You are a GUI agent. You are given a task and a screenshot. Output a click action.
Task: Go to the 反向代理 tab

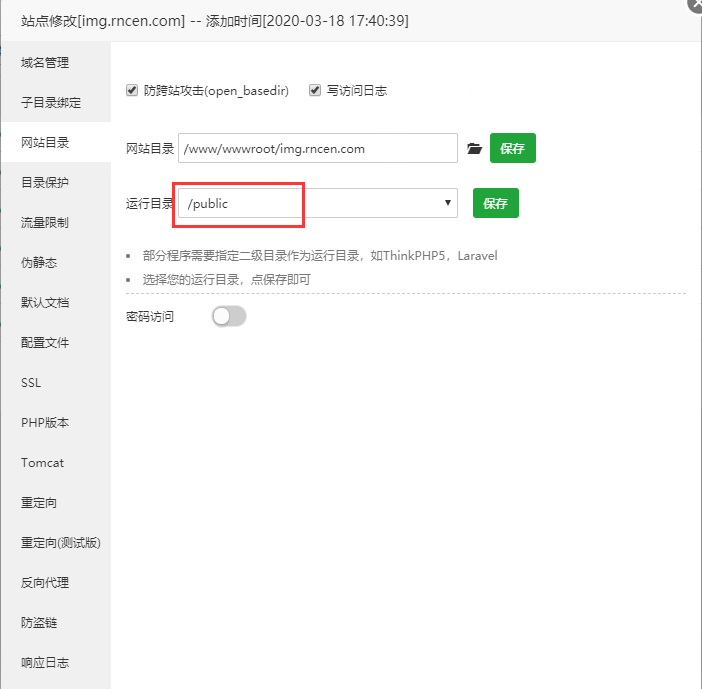(56, 582)
